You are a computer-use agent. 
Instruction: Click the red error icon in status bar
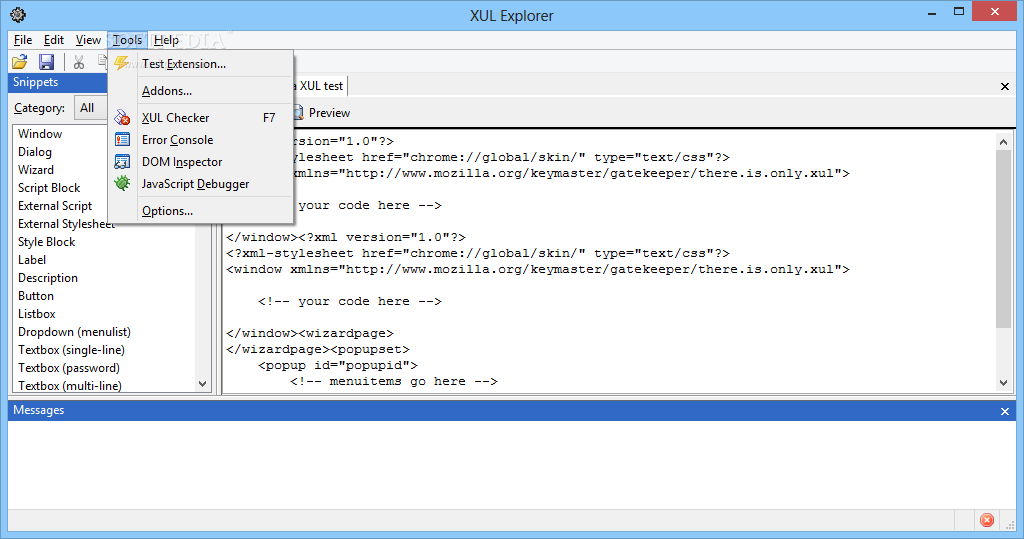987,520
